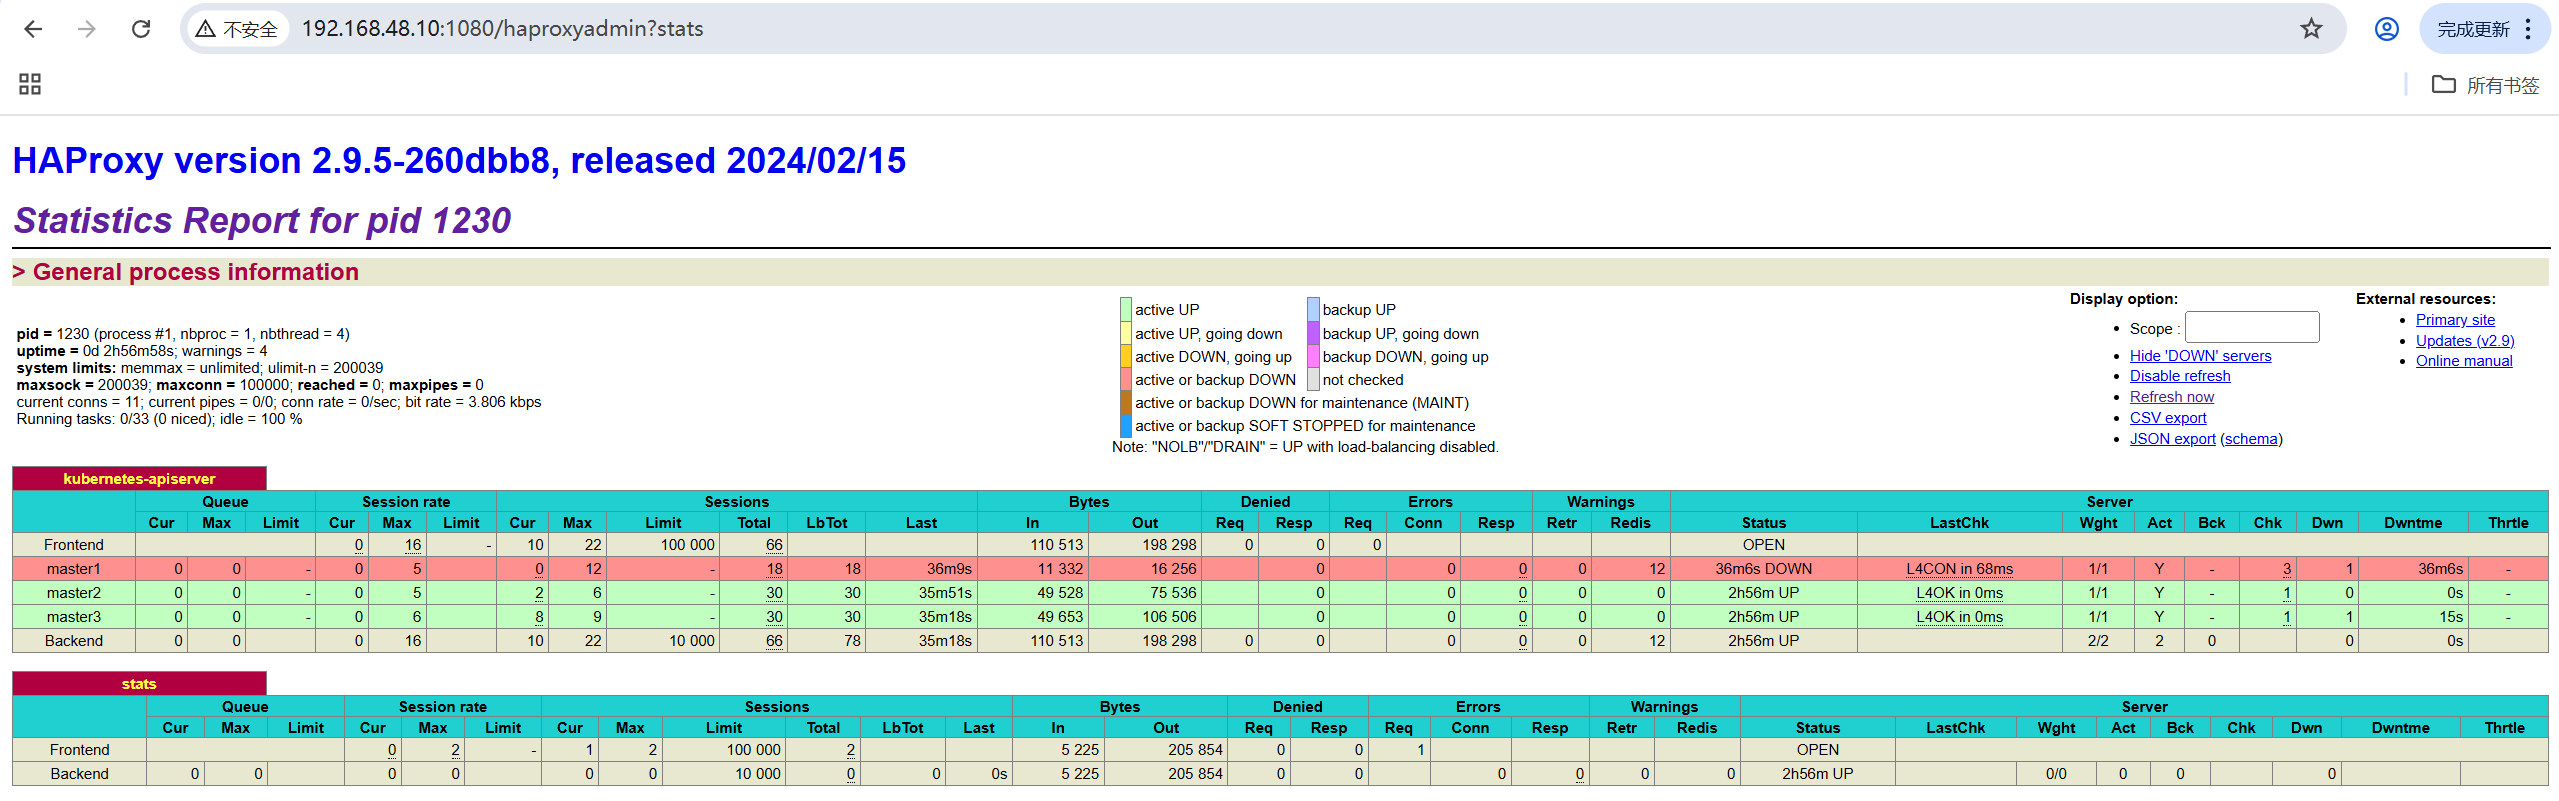
Task: Open the Updates (v2.9) link
Action: 2465,341
